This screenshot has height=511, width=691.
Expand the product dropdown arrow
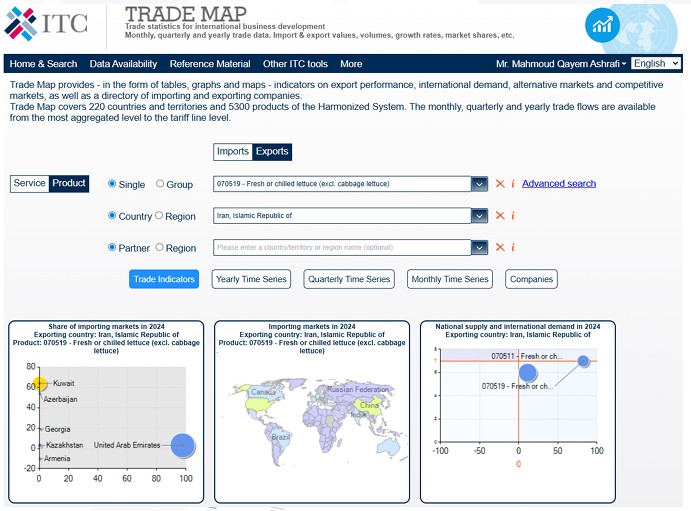(x=479, y=184)
